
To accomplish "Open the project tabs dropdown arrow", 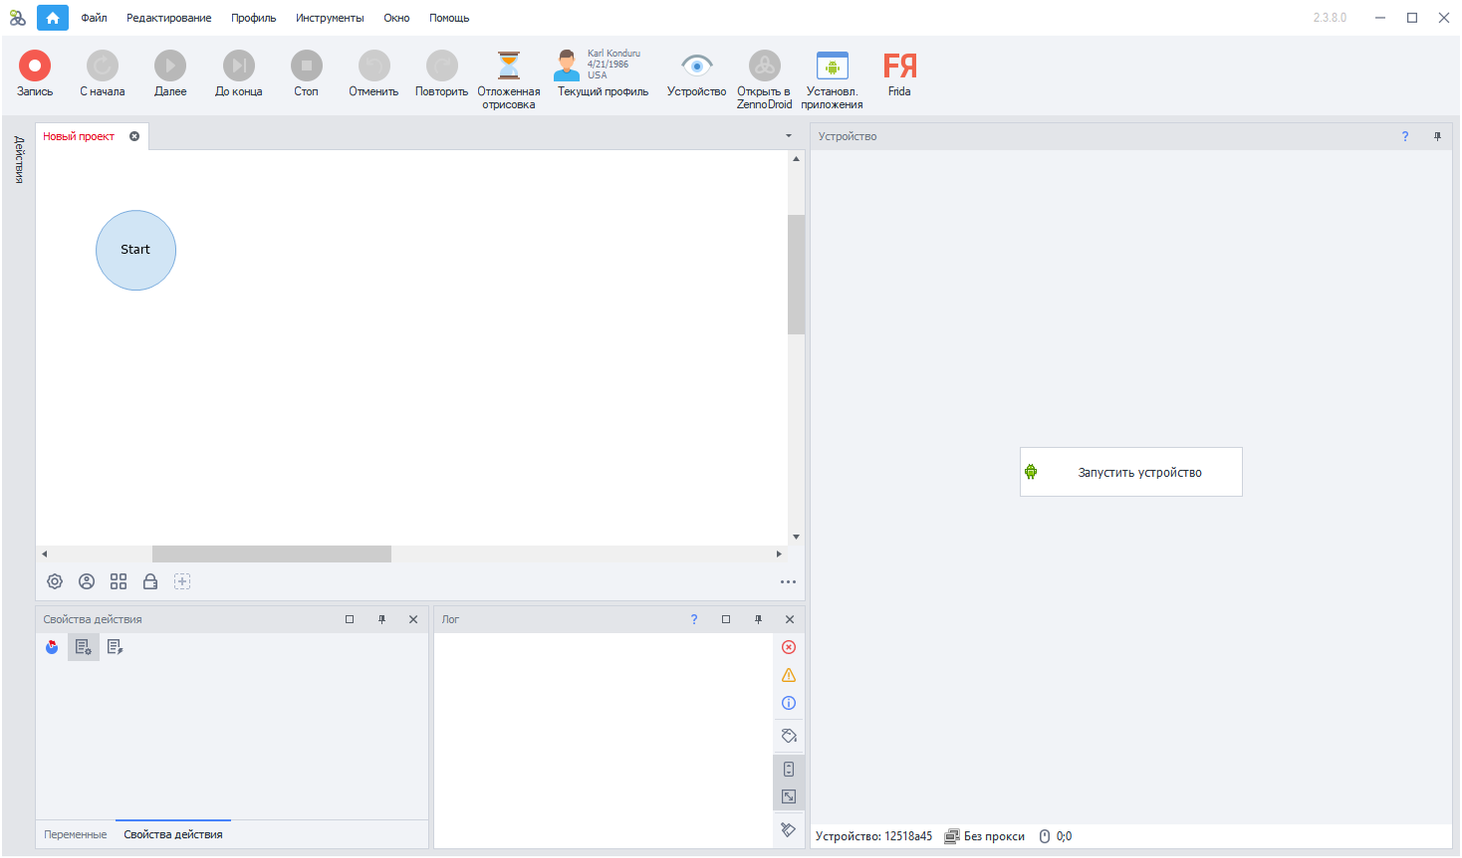I will [x=788, y=136].
